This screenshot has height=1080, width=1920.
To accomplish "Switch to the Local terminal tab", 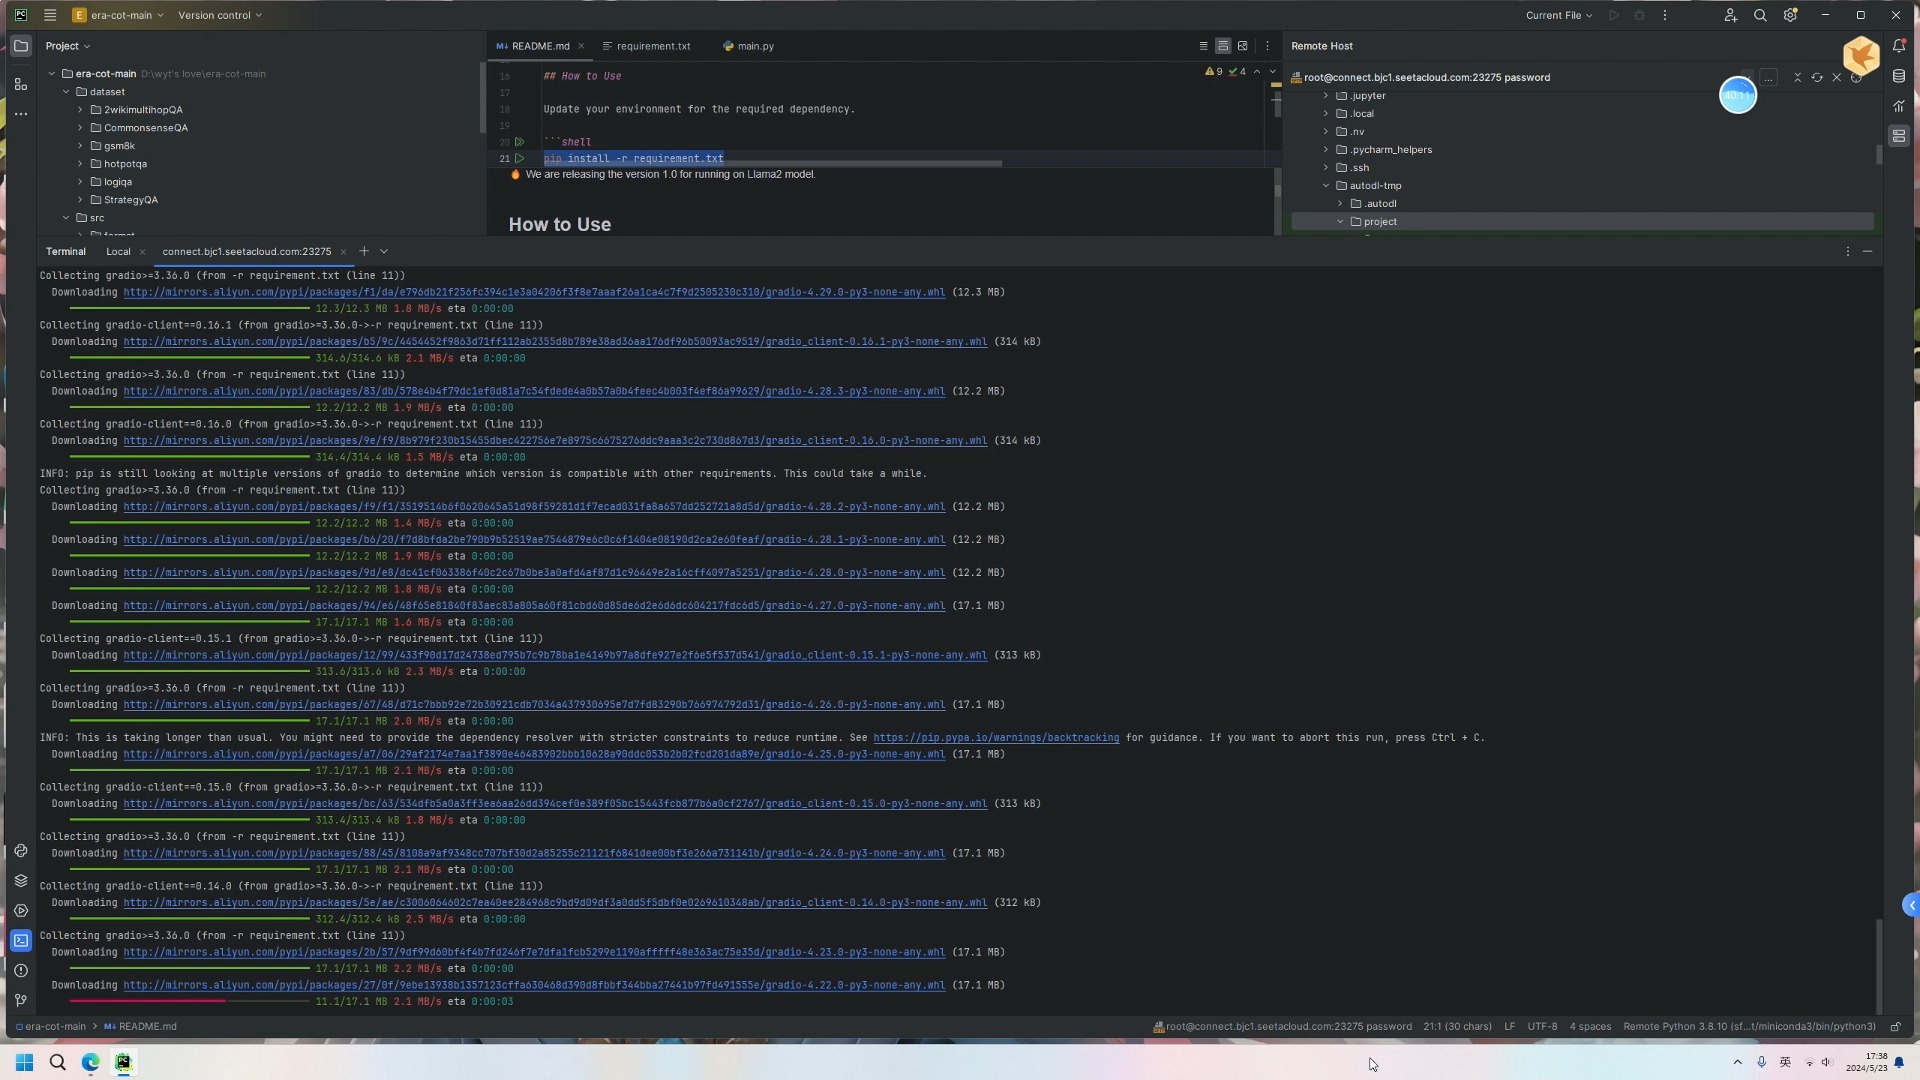I will pyautogui.click(x=118, y=251).
